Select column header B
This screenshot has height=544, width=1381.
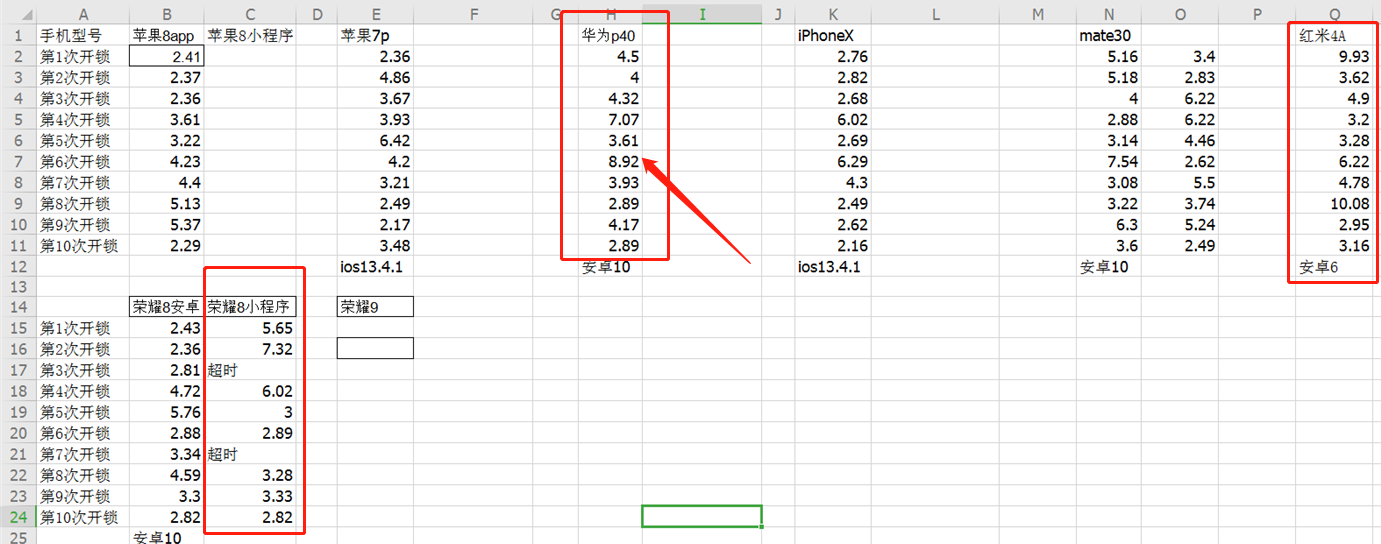[167, 14]
